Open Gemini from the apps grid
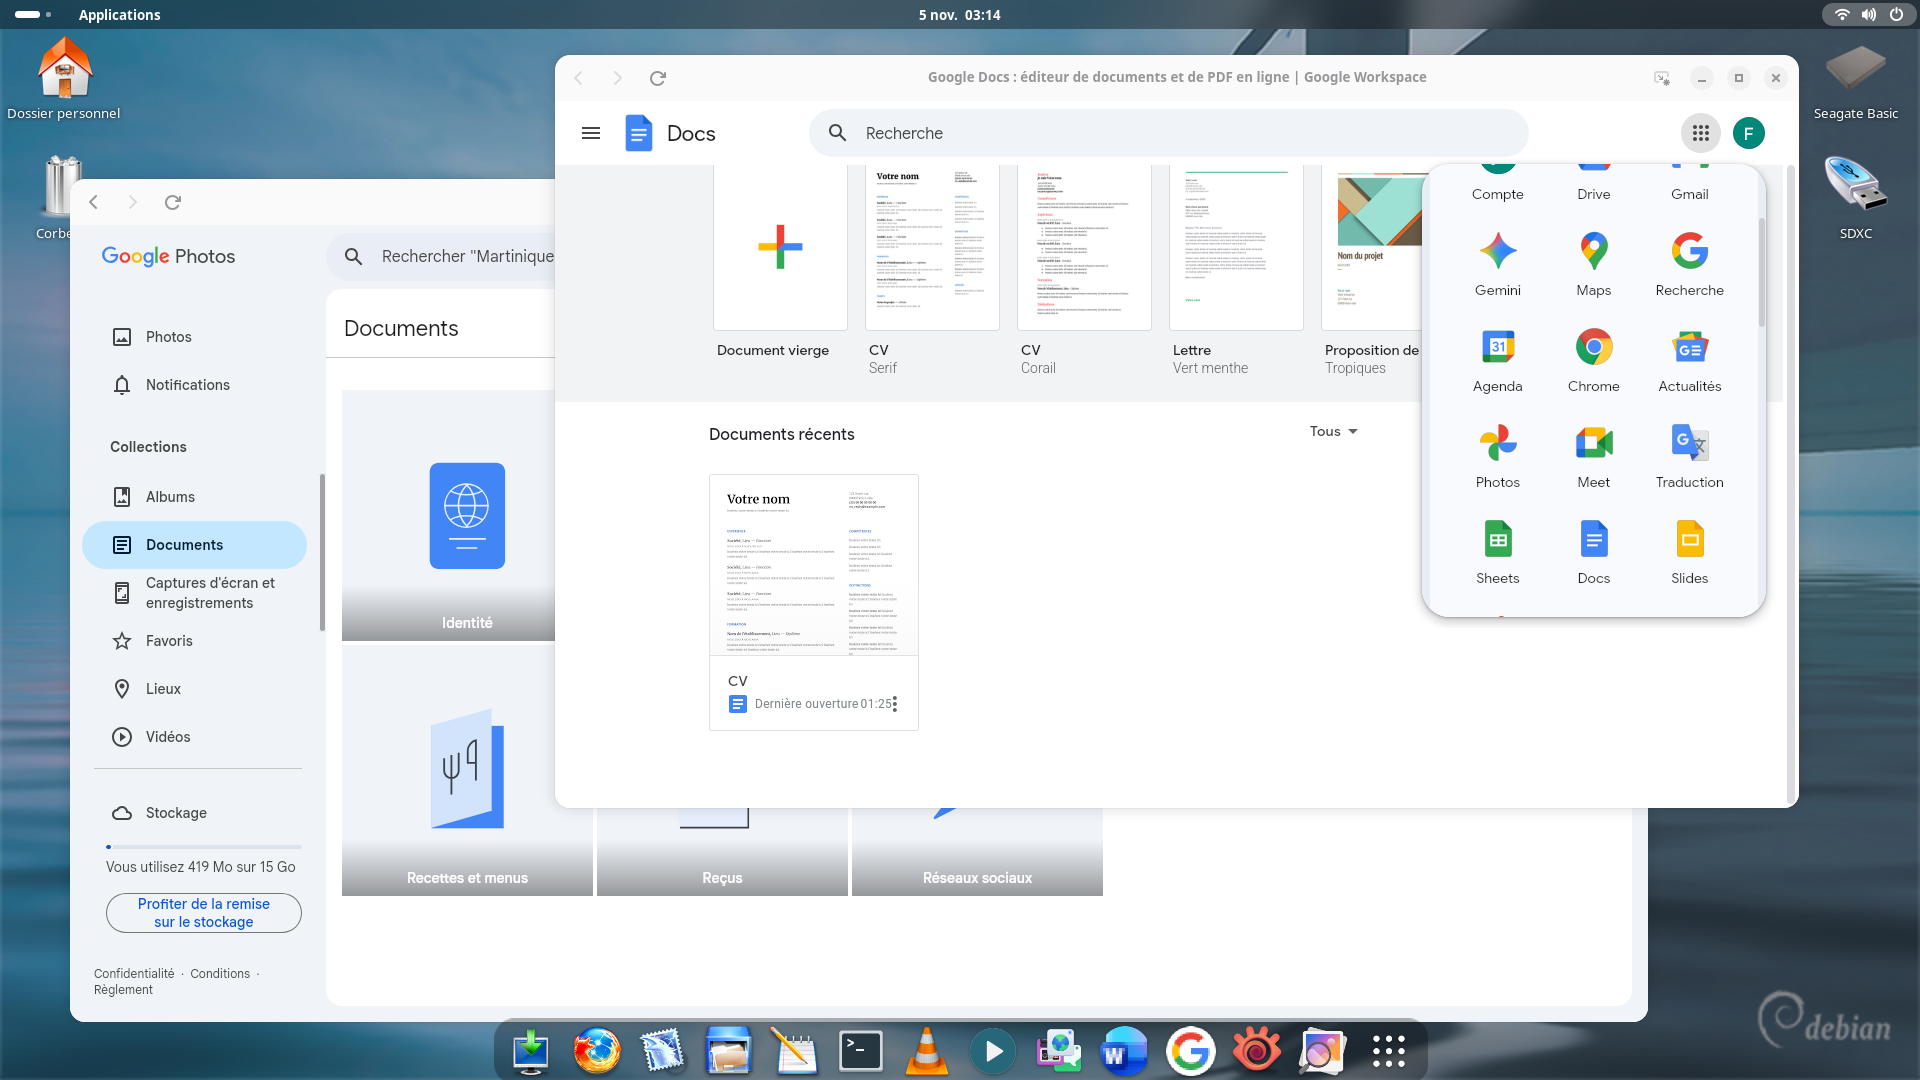Viewport: 1920px width, 1080px height. [x=1497, y=263]
